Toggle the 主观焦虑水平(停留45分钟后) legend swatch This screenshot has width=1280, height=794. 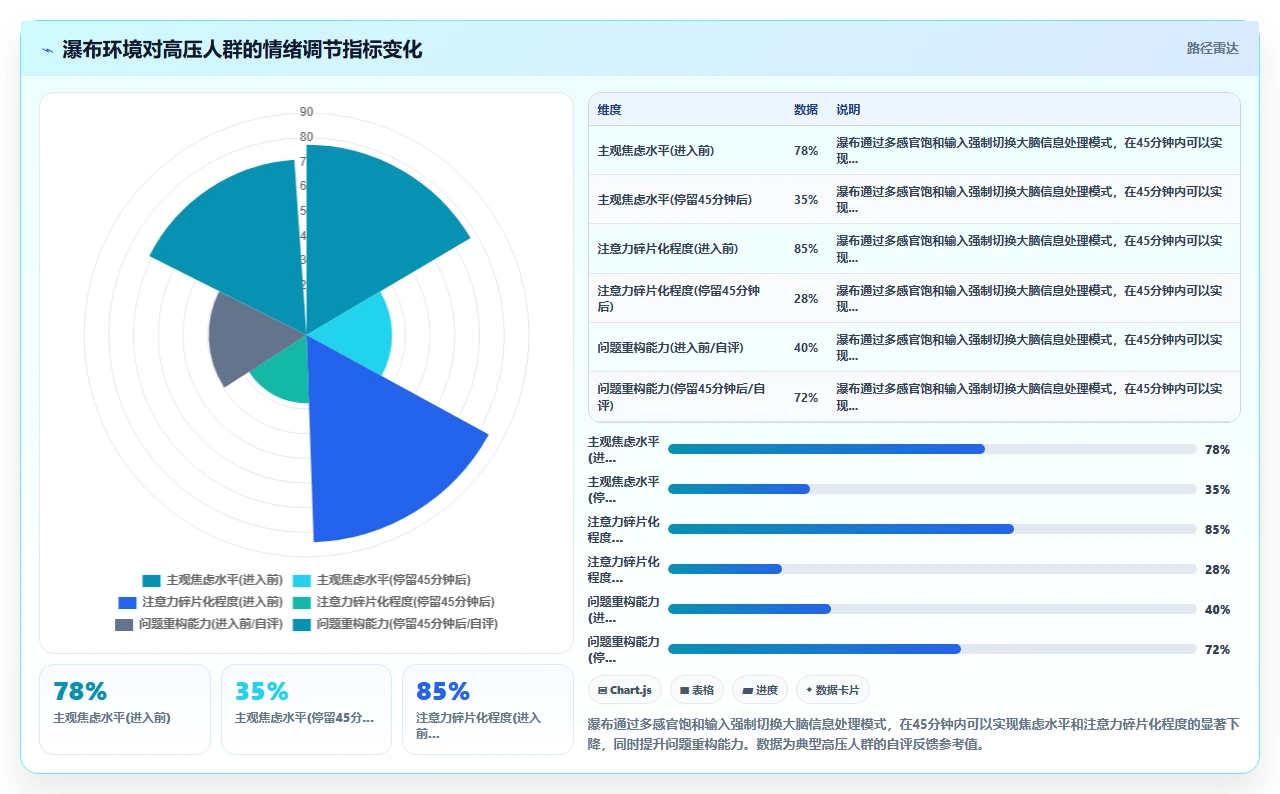click(x=301, y=580)
